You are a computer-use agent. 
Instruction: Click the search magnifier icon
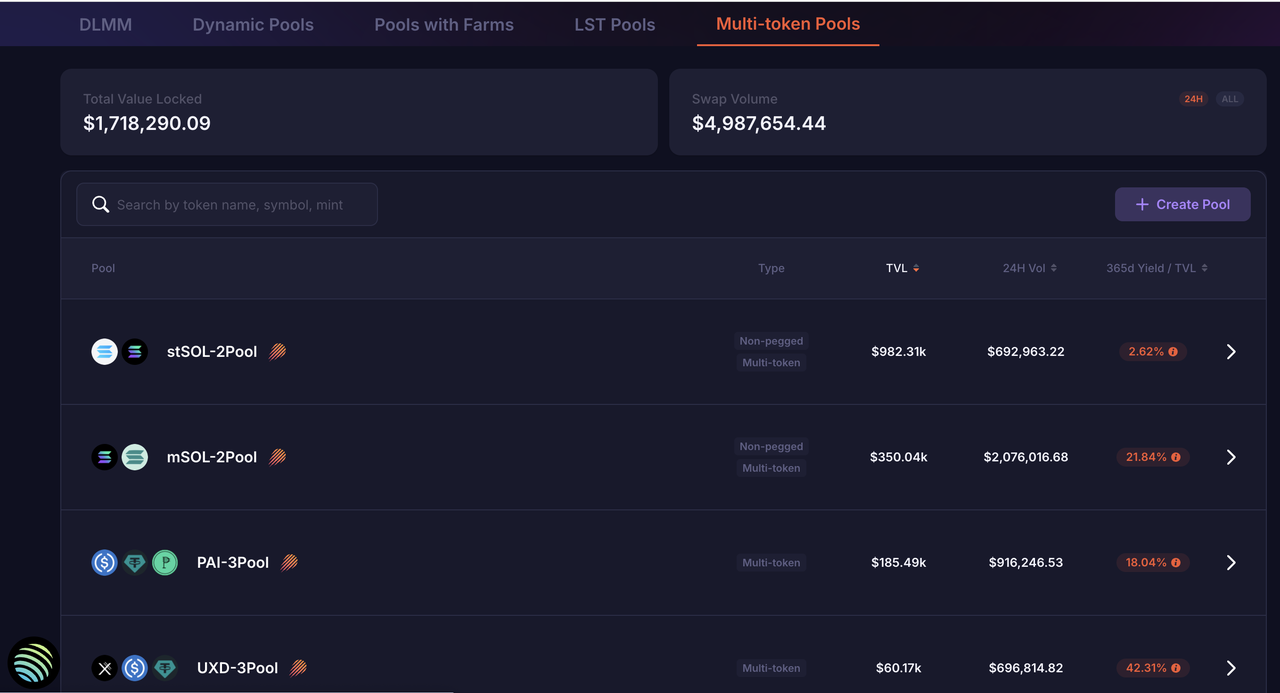100,204
